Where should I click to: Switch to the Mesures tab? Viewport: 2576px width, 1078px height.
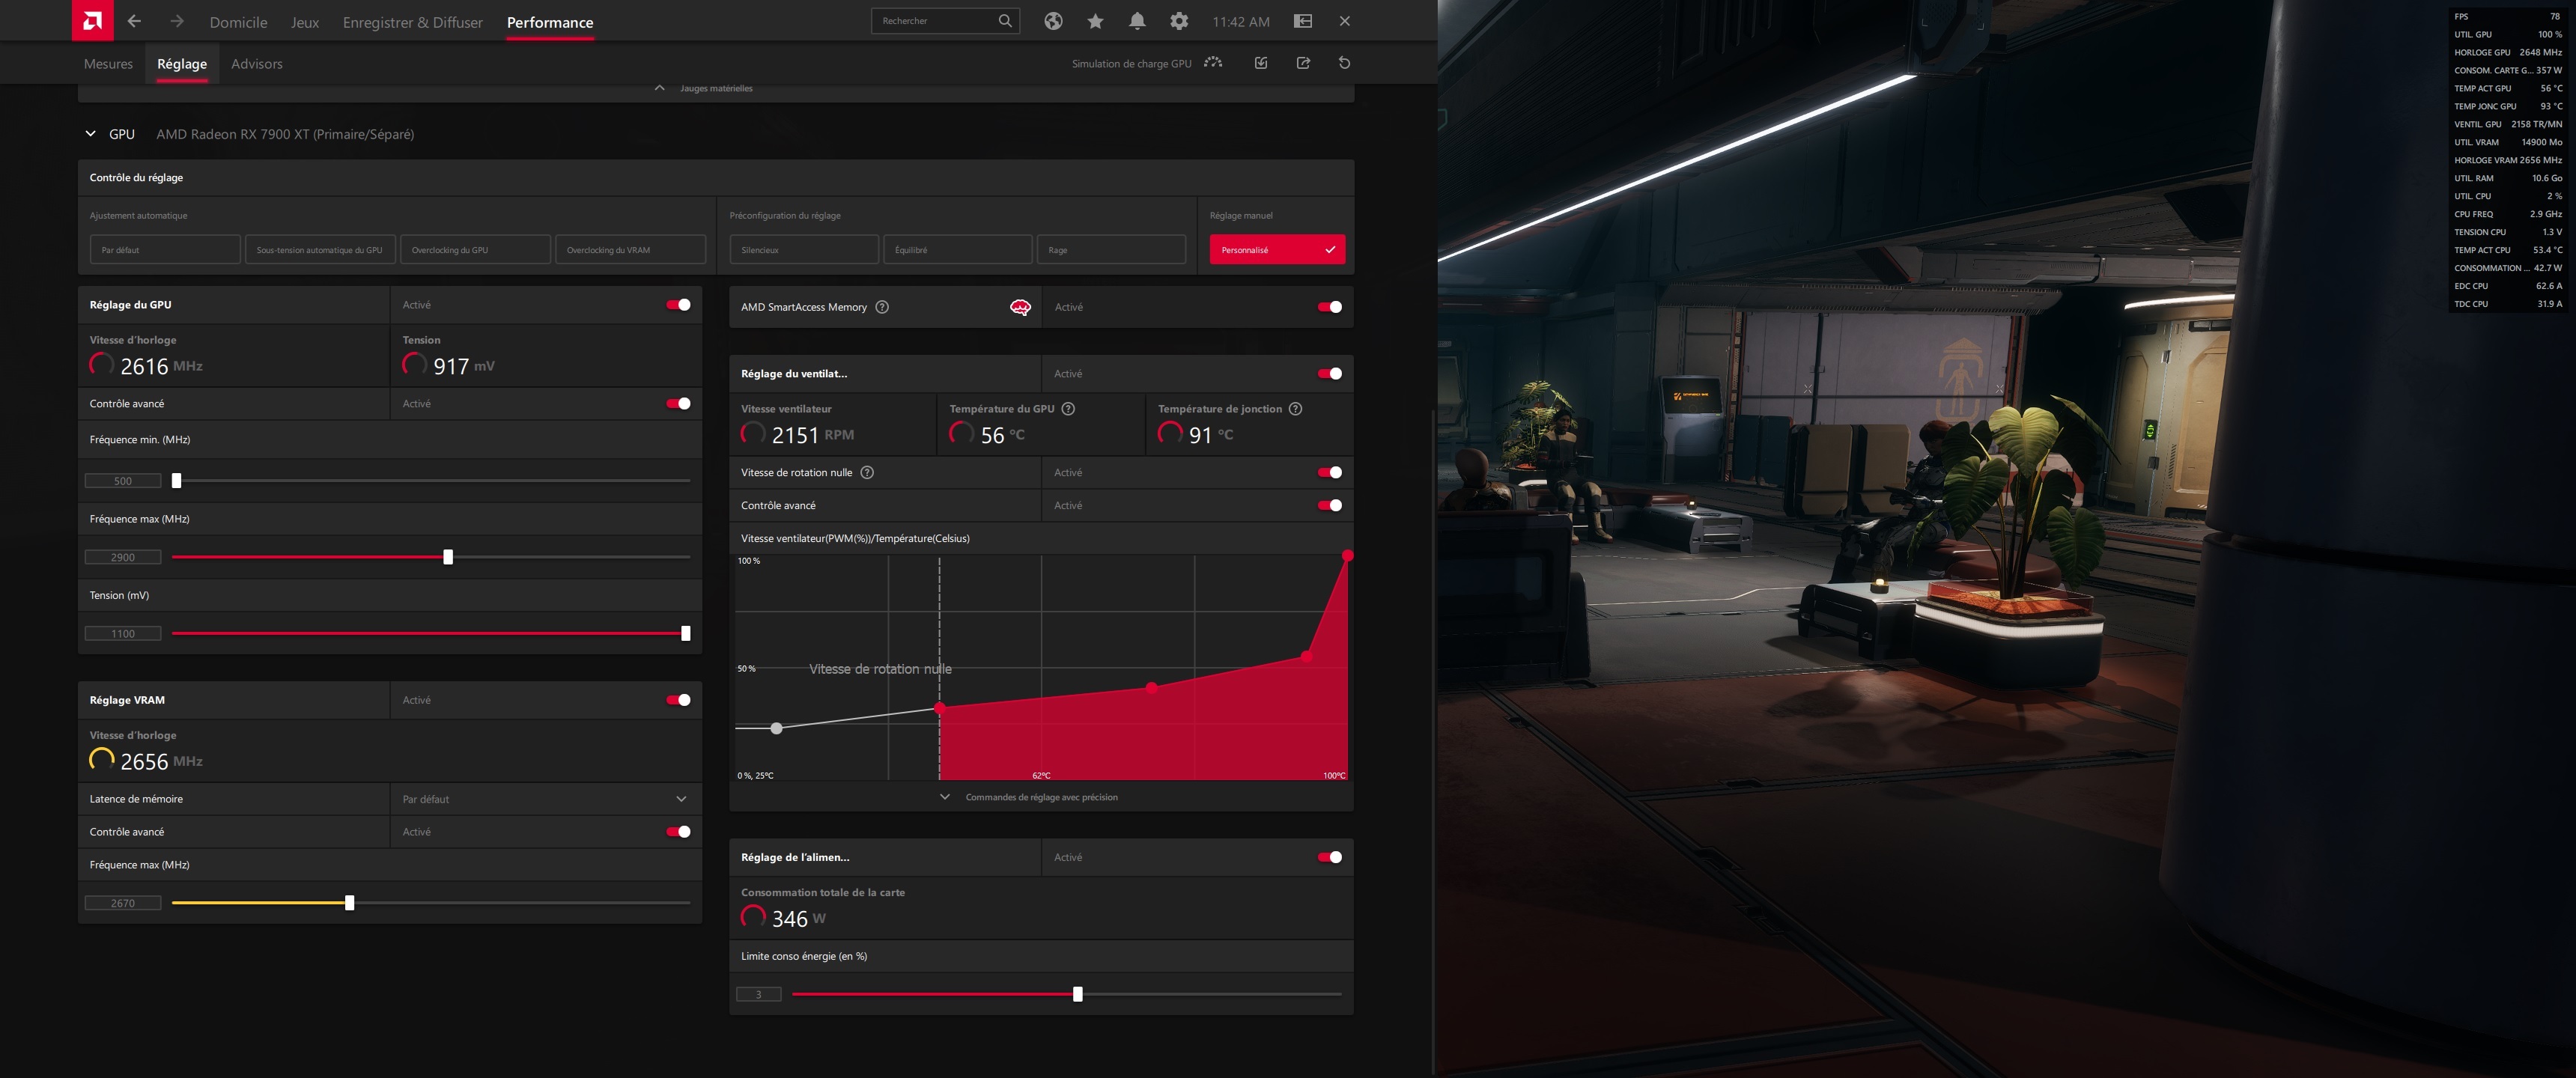click(108, 64)
